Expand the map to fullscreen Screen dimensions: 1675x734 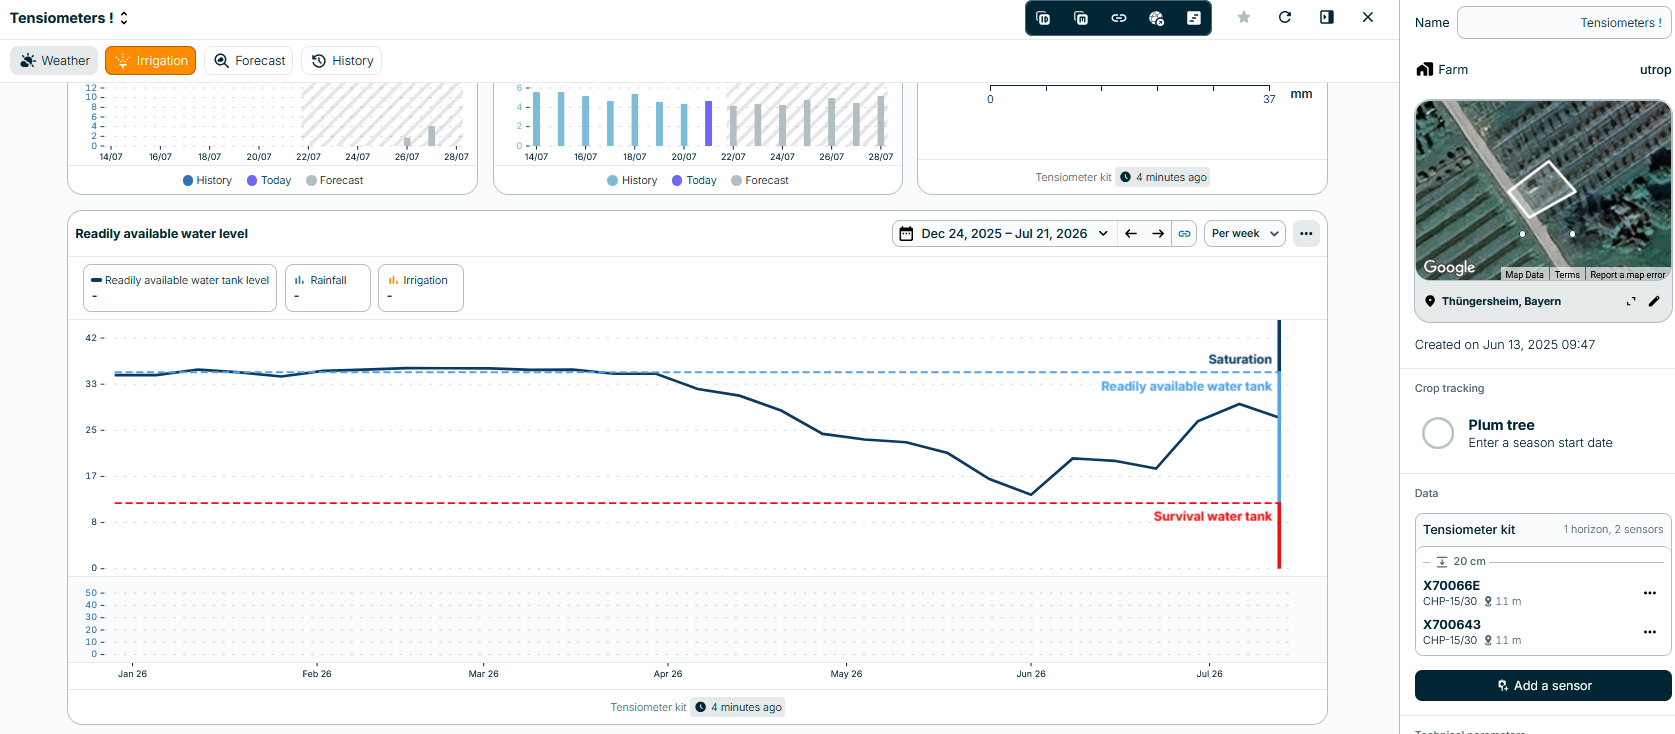(x=1631, y=301)
